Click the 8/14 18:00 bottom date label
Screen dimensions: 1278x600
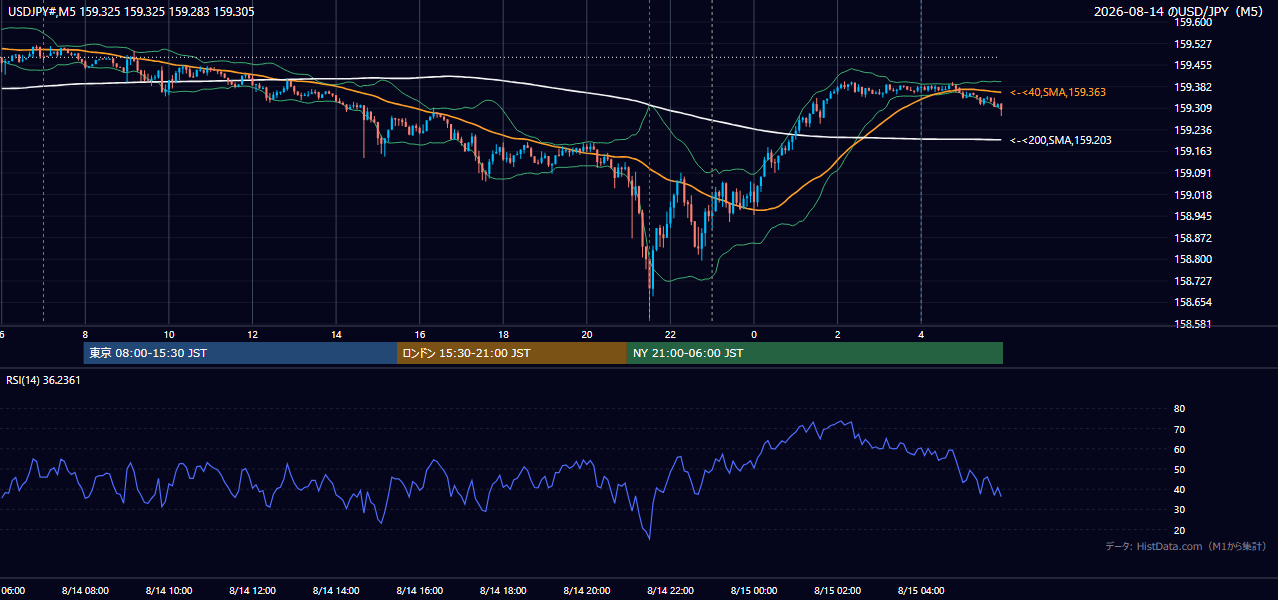(503, 590)
